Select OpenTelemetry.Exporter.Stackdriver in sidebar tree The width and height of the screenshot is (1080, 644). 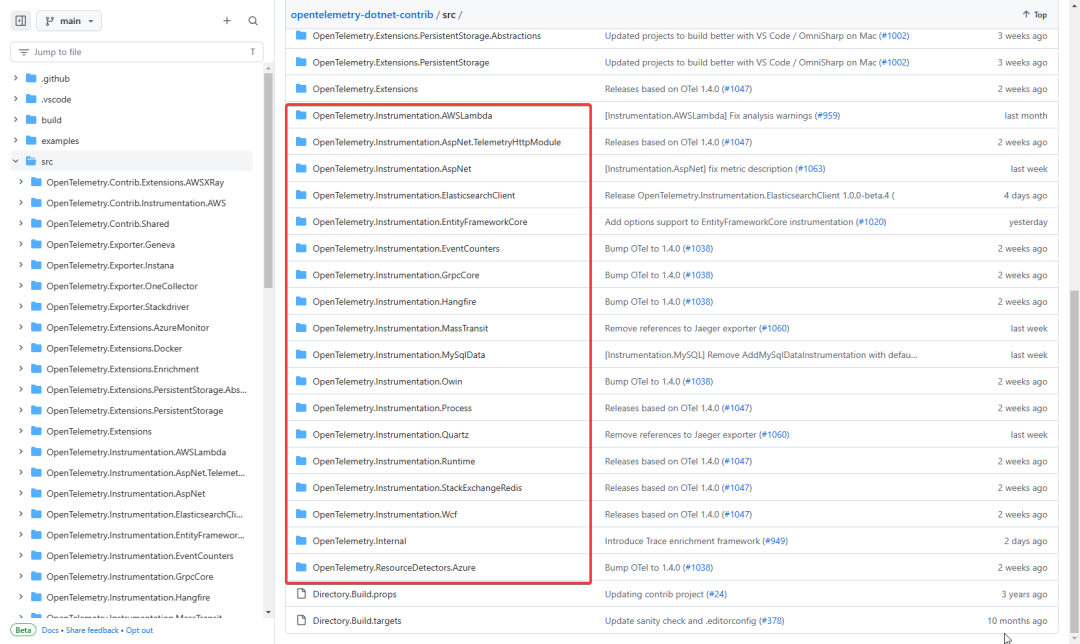click(118, 307)
